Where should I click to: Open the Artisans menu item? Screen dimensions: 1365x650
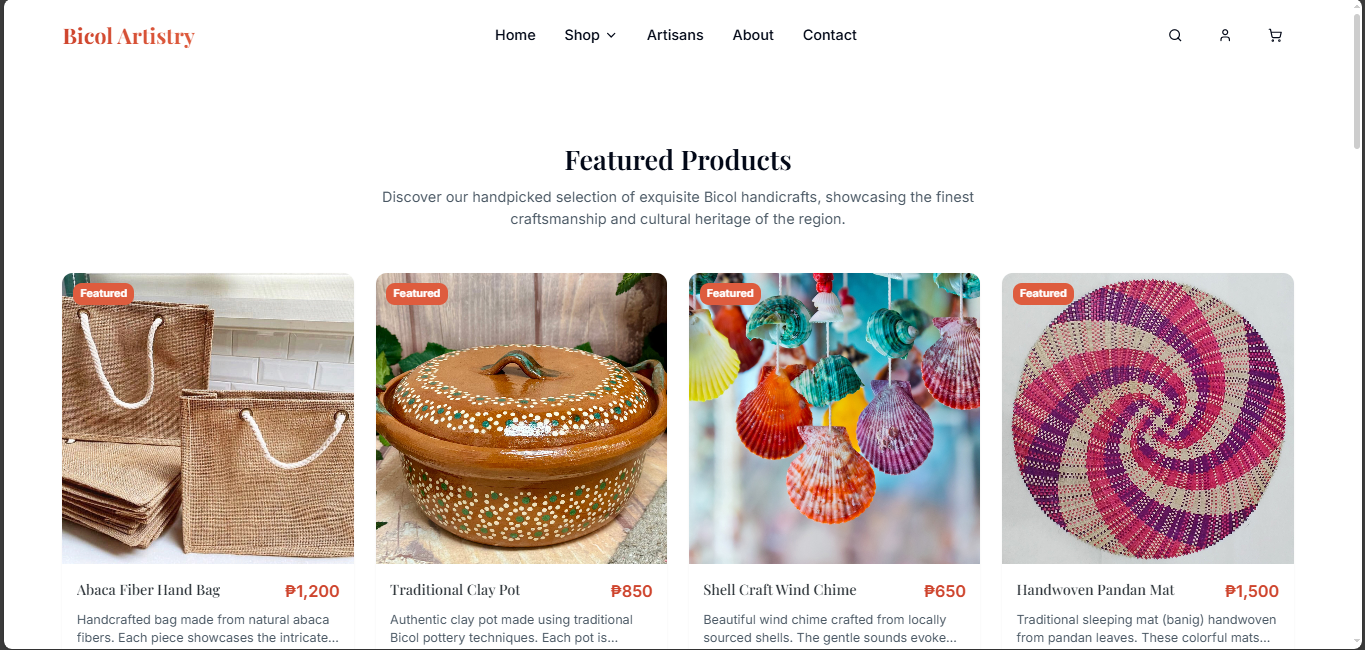675,35
